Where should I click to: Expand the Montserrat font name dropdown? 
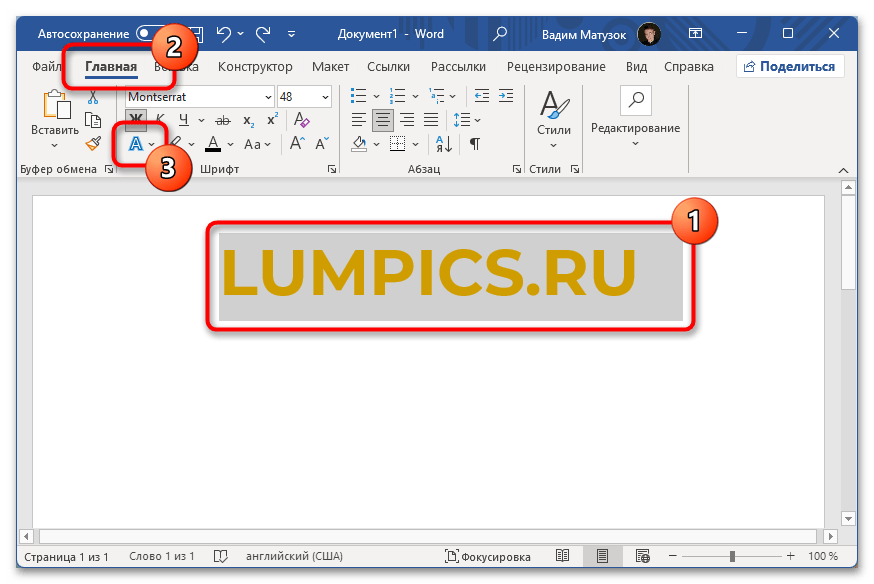(268, 97)
